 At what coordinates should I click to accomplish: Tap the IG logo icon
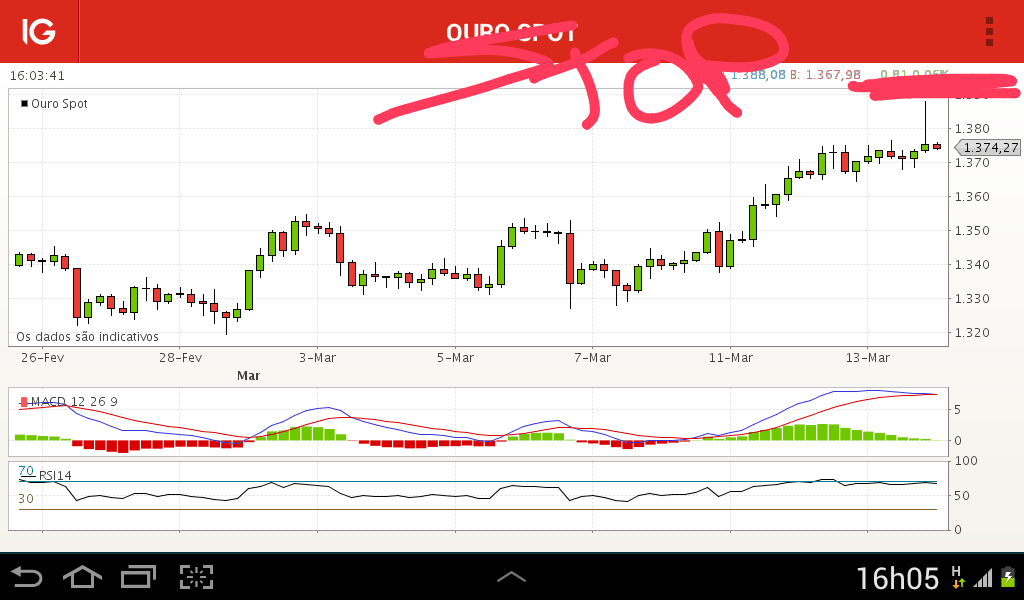click(39, 31)
